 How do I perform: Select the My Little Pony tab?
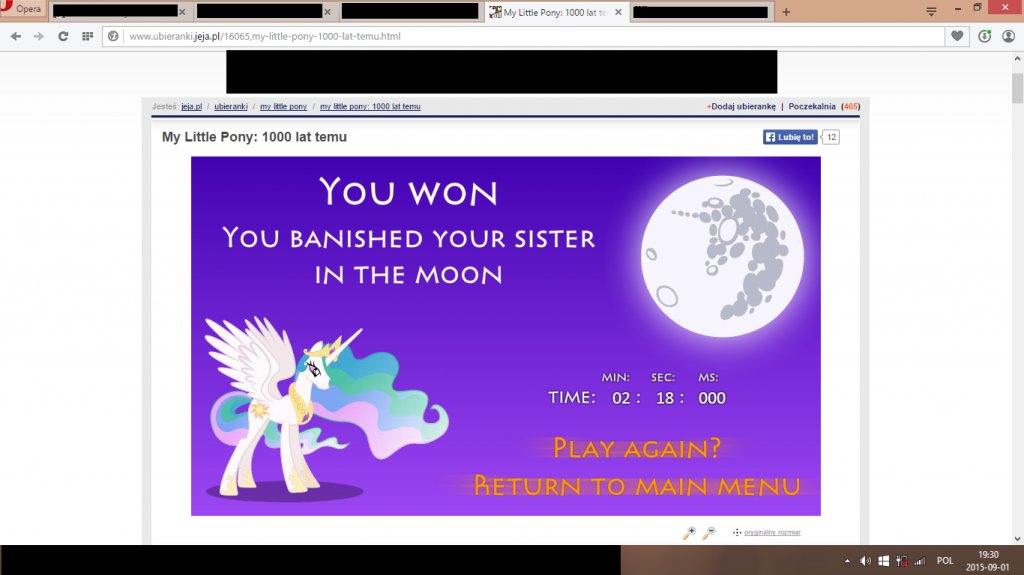pyautogui.click(x=556, y=12)
